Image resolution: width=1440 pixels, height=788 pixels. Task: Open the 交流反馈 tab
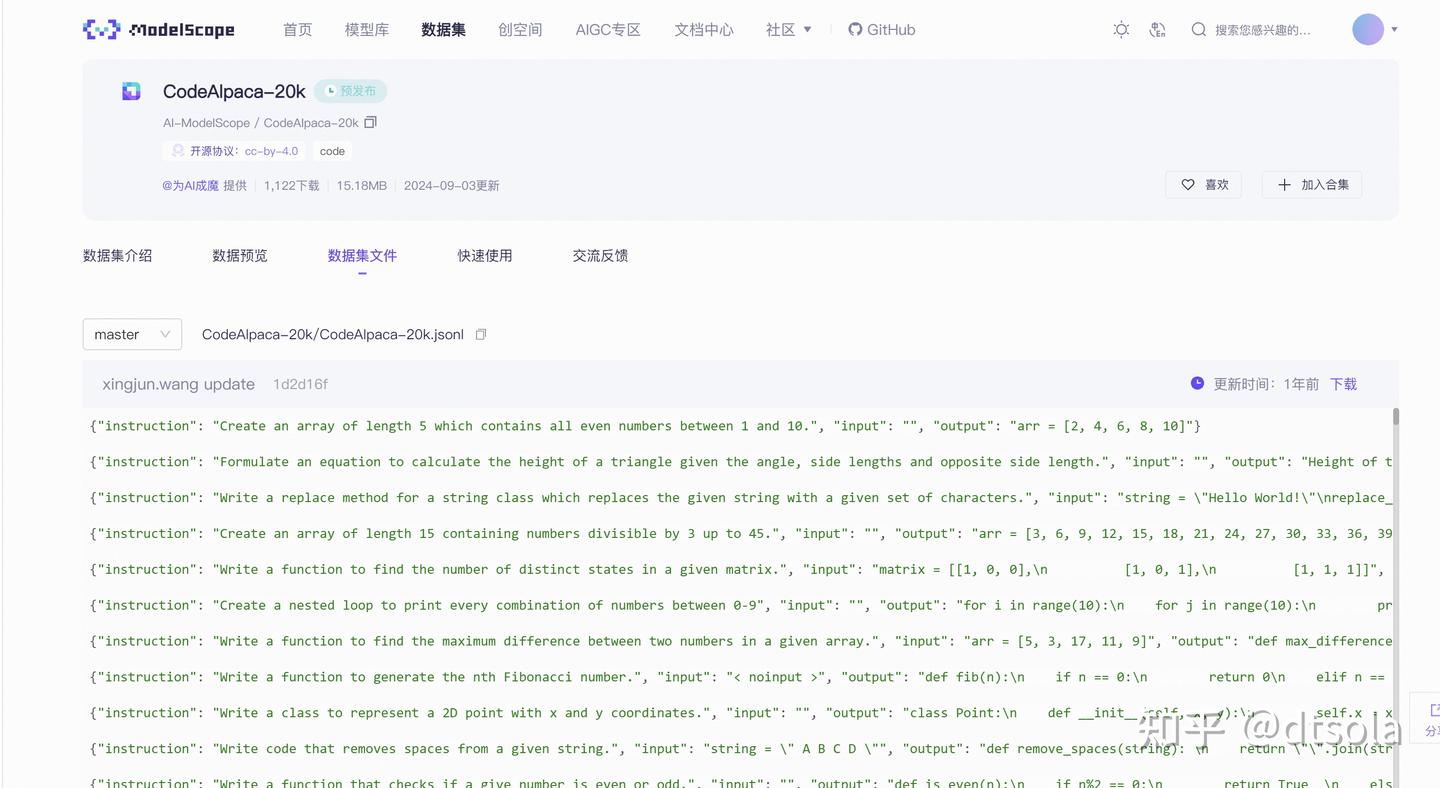coord(600,255)
